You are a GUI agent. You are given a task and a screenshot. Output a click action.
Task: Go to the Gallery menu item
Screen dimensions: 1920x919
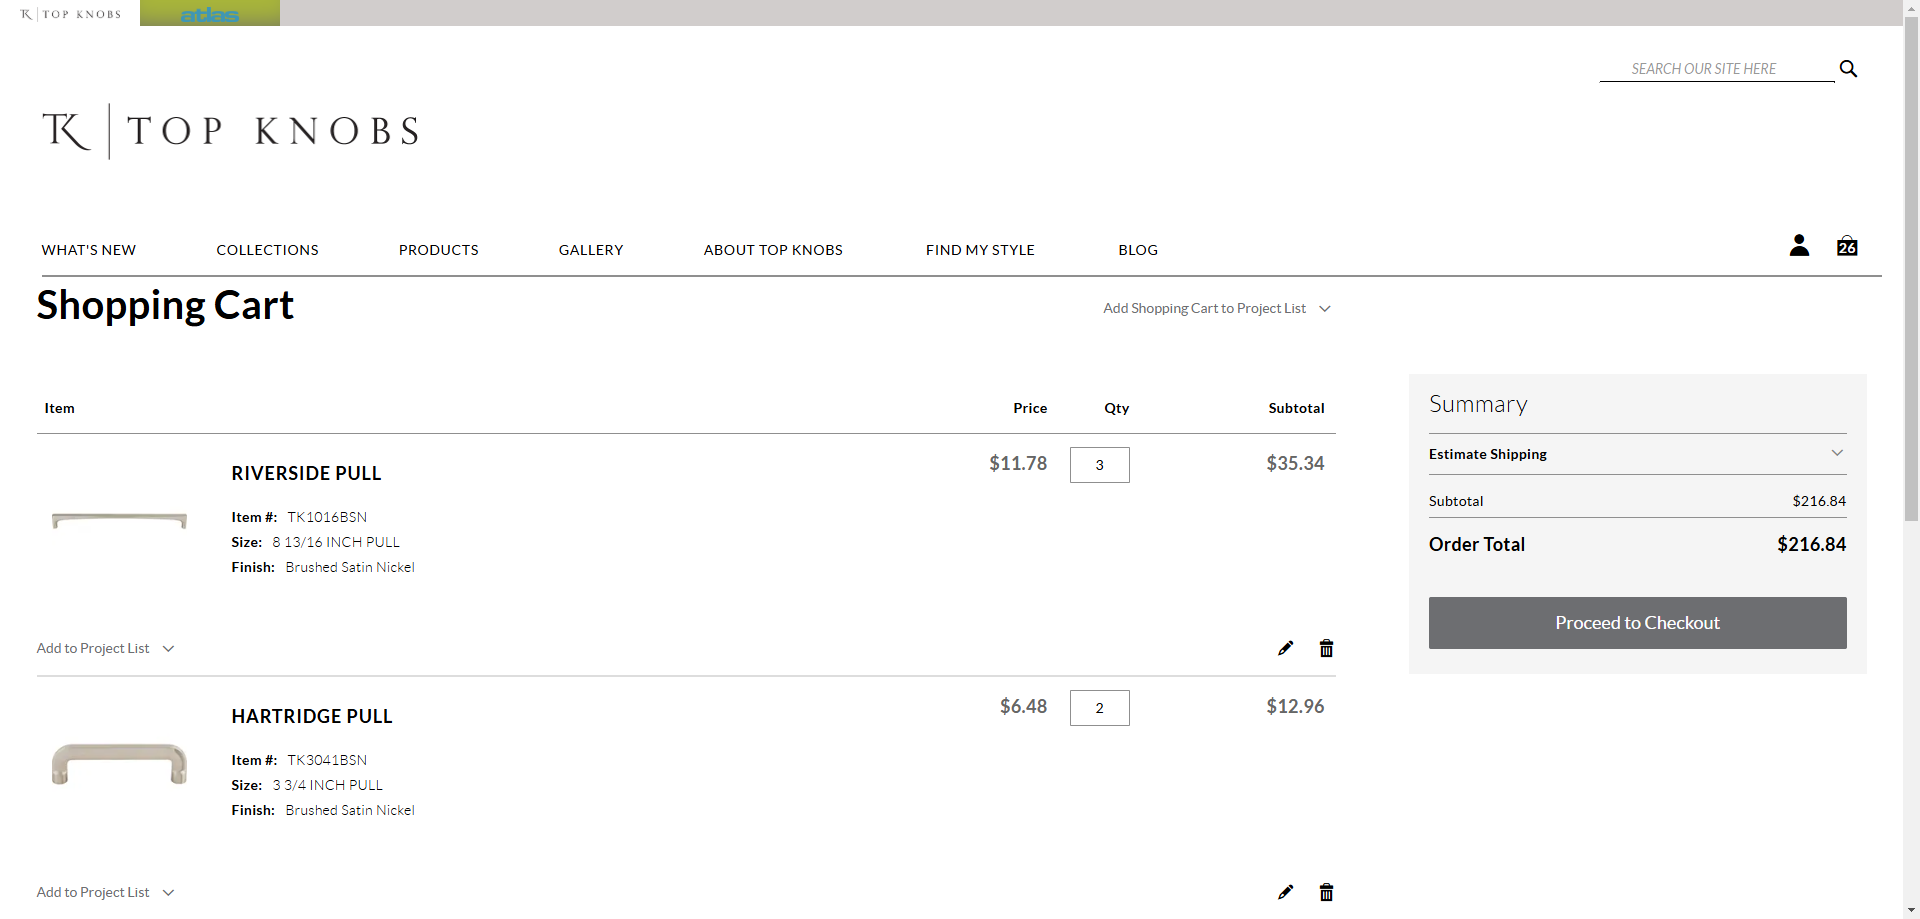(591, 250)
